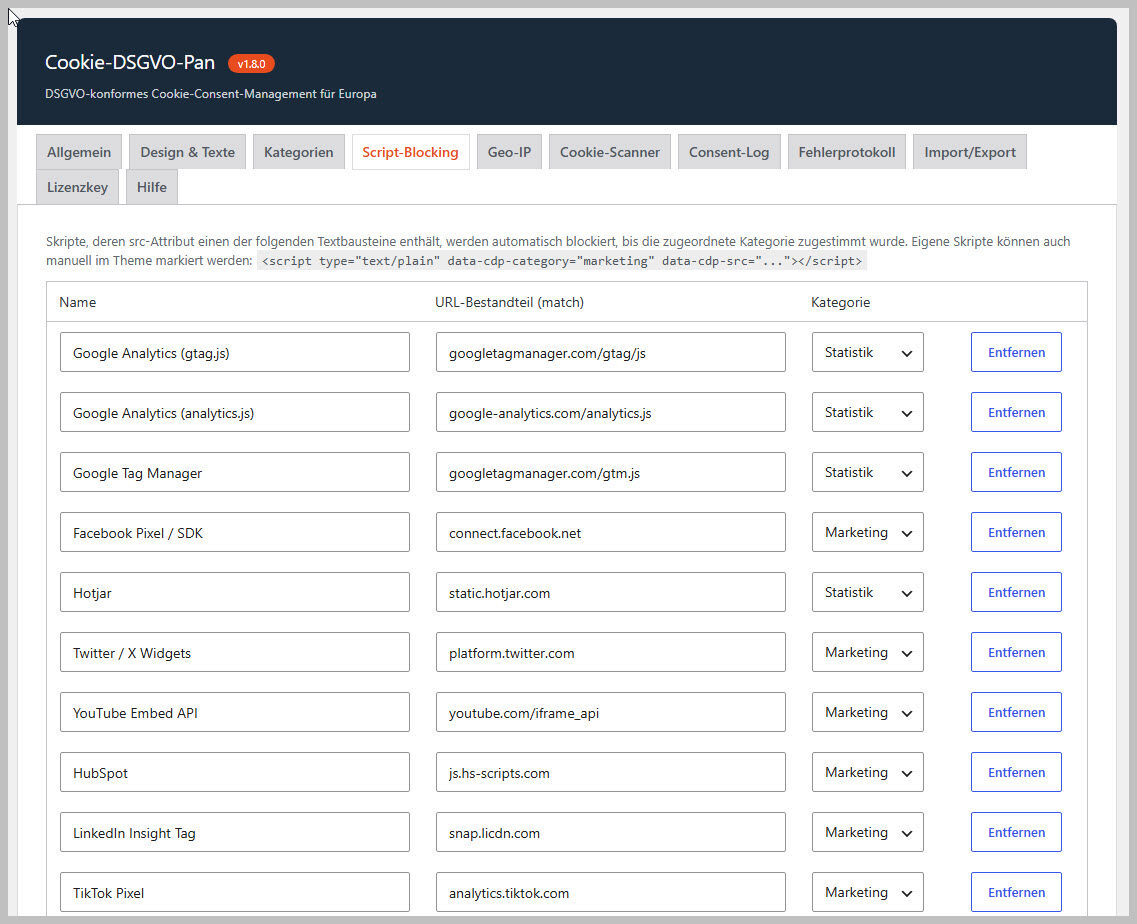This screenshot has width=1137, height=924.
Task: Open the Geo-IP tab
Action: coord(509,152)
